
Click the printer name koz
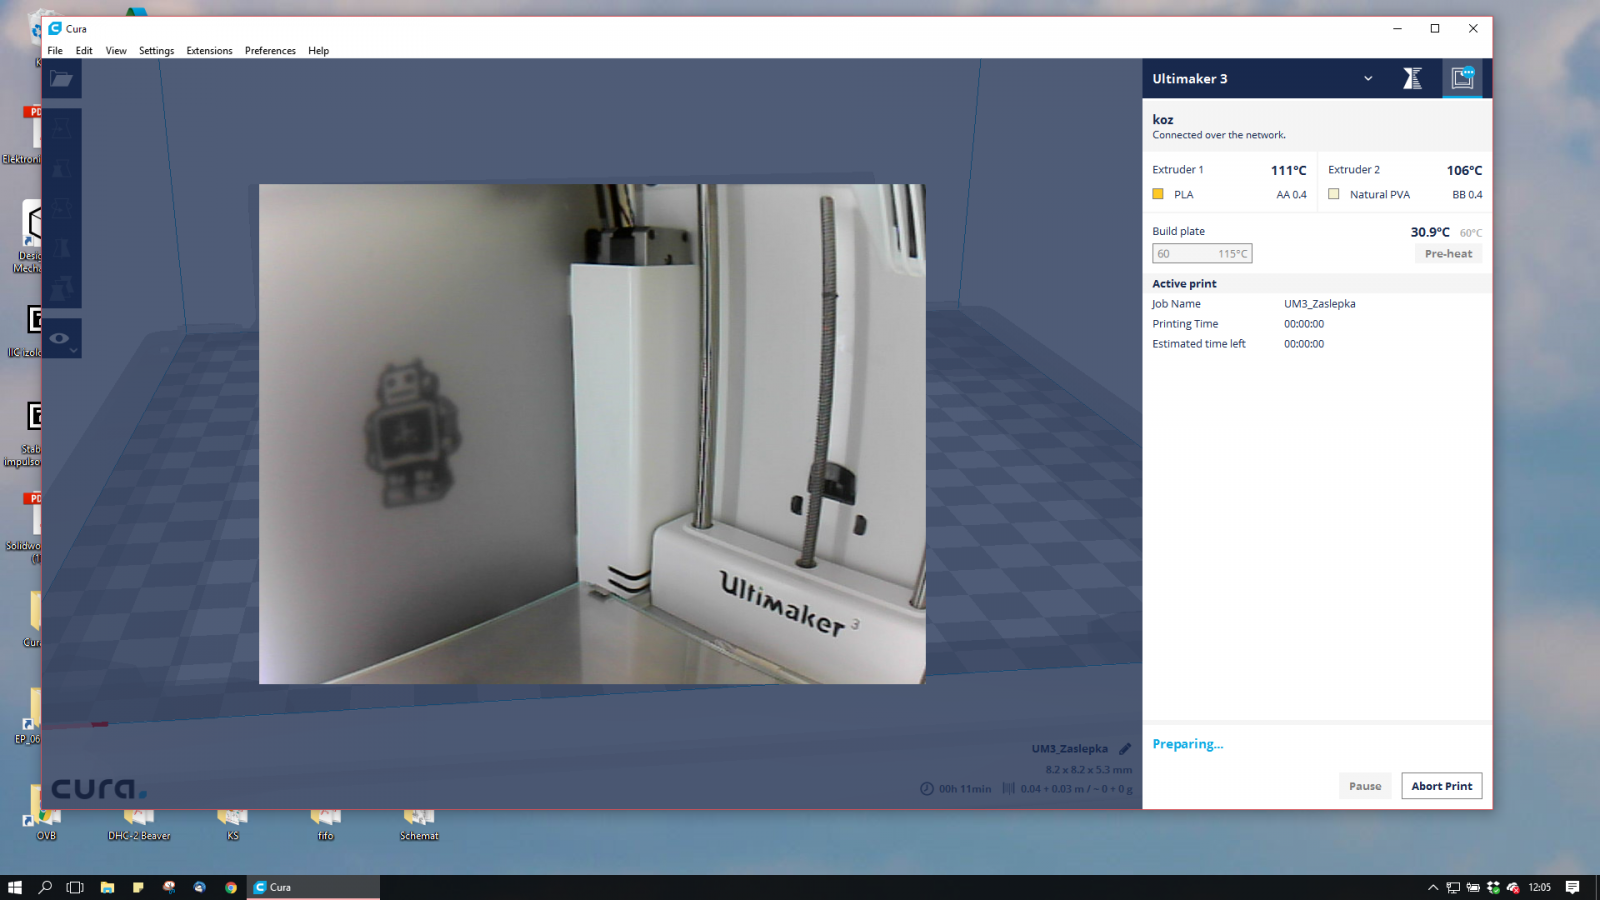(1162, 119)
